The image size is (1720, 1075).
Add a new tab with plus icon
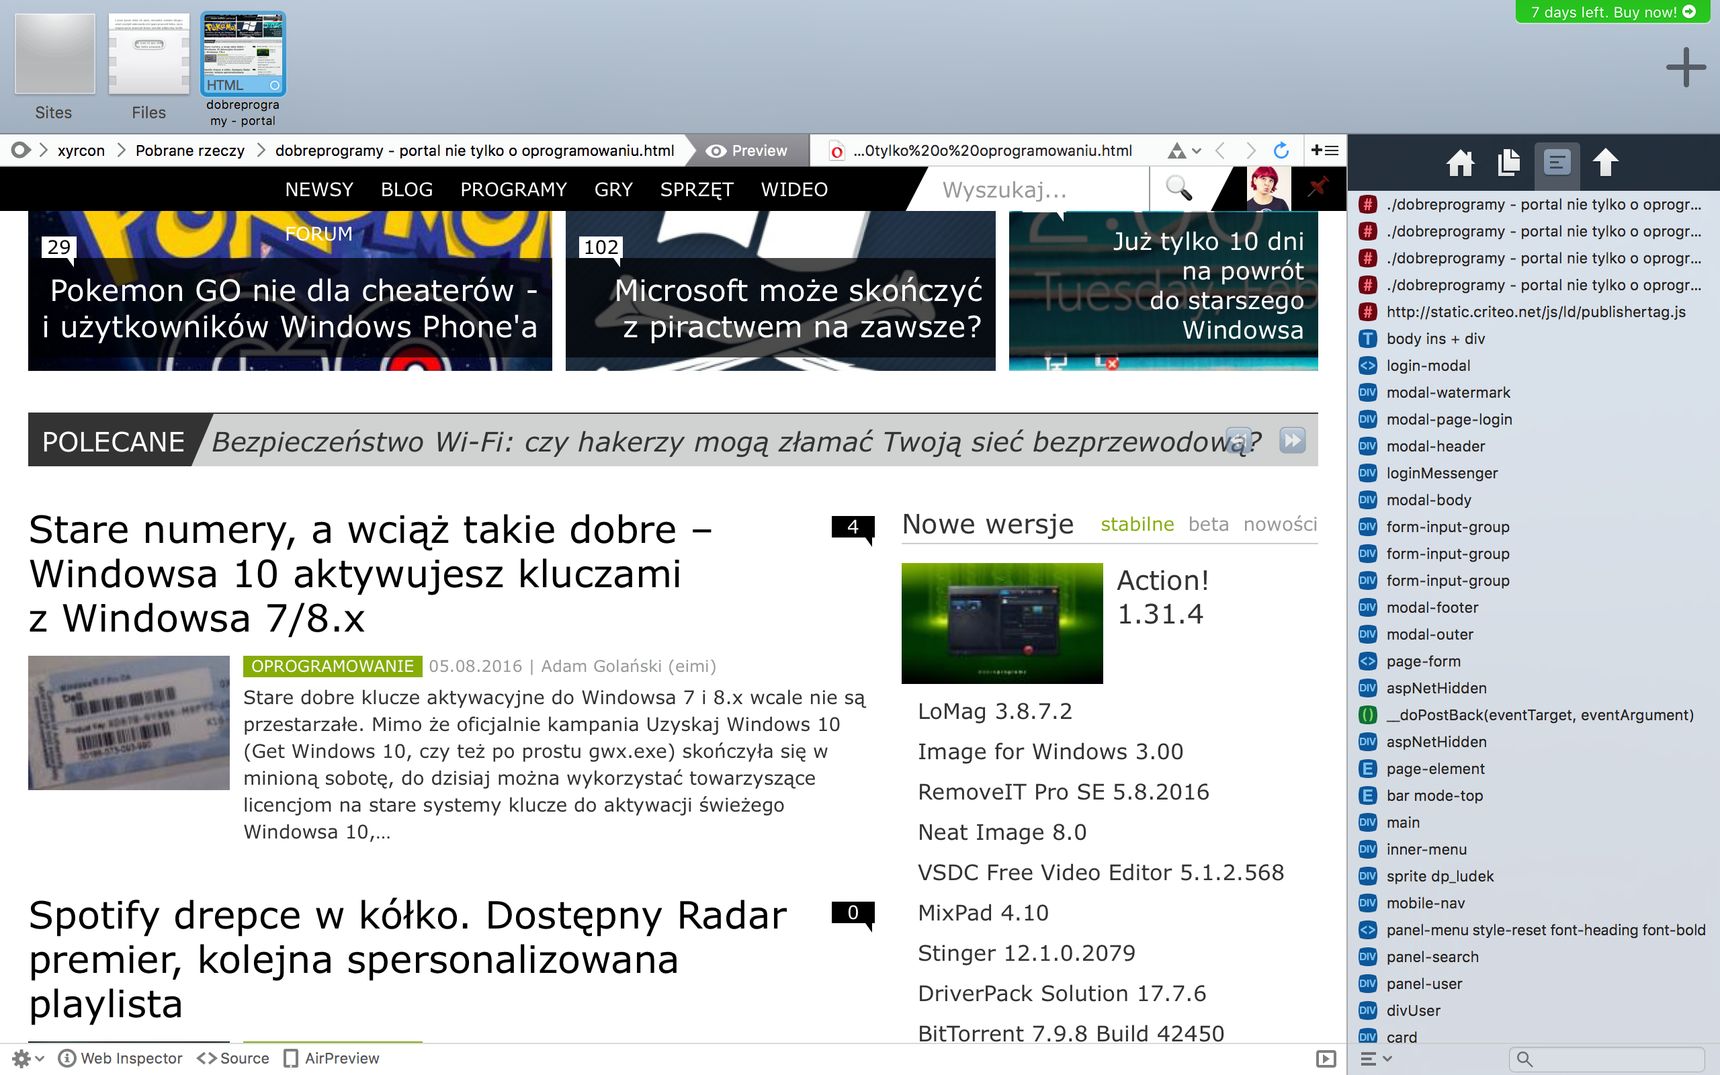(x=1686, y=67)
